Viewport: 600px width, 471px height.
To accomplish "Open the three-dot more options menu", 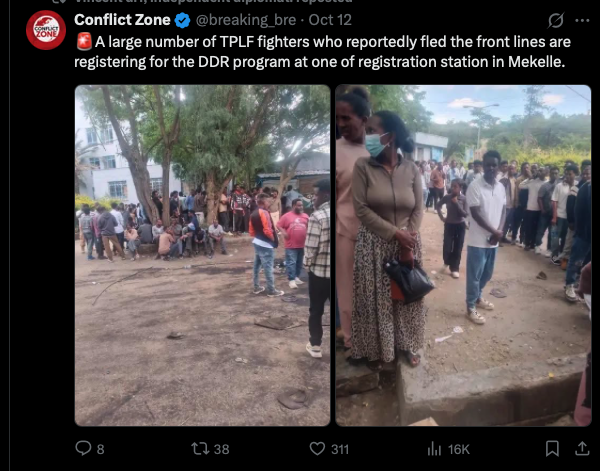I will [582, 20].
